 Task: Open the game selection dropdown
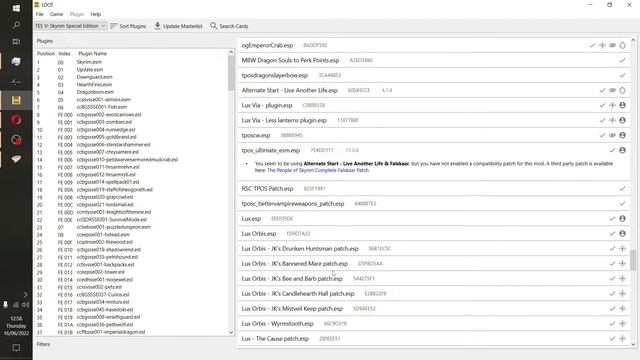coord(70,26)
